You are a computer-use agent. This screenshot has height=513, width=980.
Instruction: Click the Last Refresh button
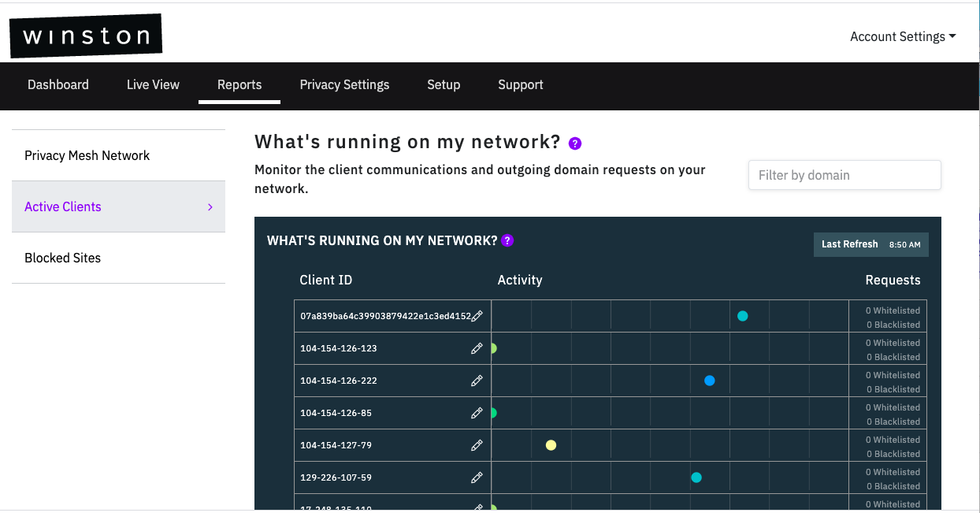point(870,244)
